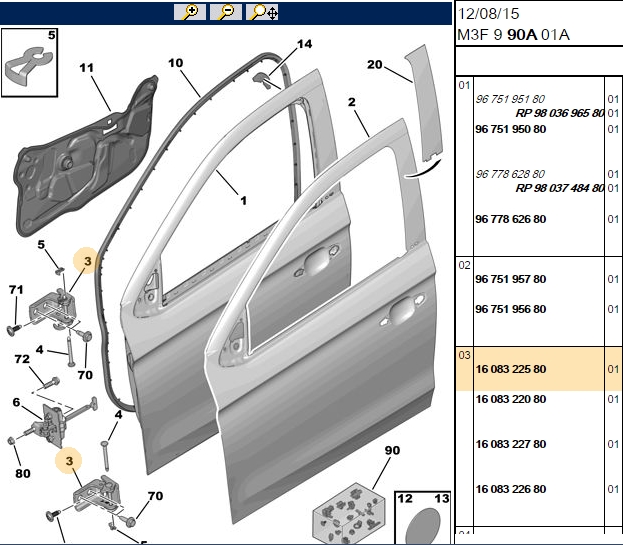This screenshot has height=545, width=623.
Task: Select replacement part RP 98 036 965 80
Action: [560, 113]
